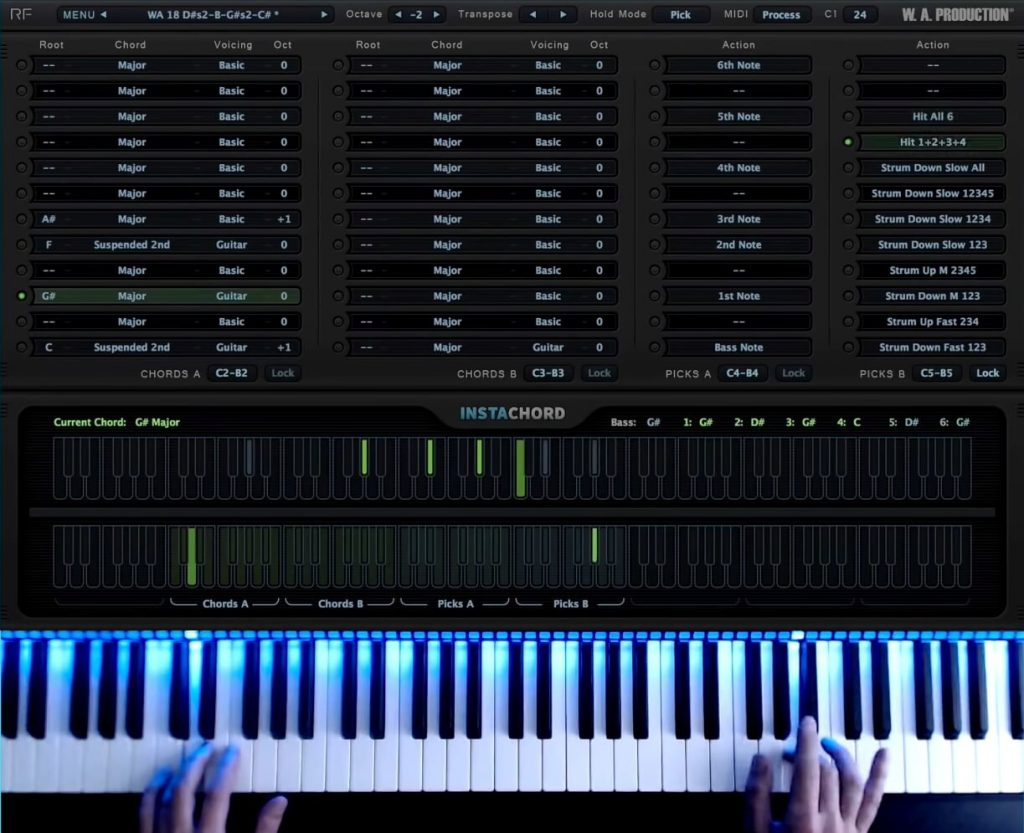Select the G# Major Guitar chord radio
The image size is (1024, 833).
22,296
